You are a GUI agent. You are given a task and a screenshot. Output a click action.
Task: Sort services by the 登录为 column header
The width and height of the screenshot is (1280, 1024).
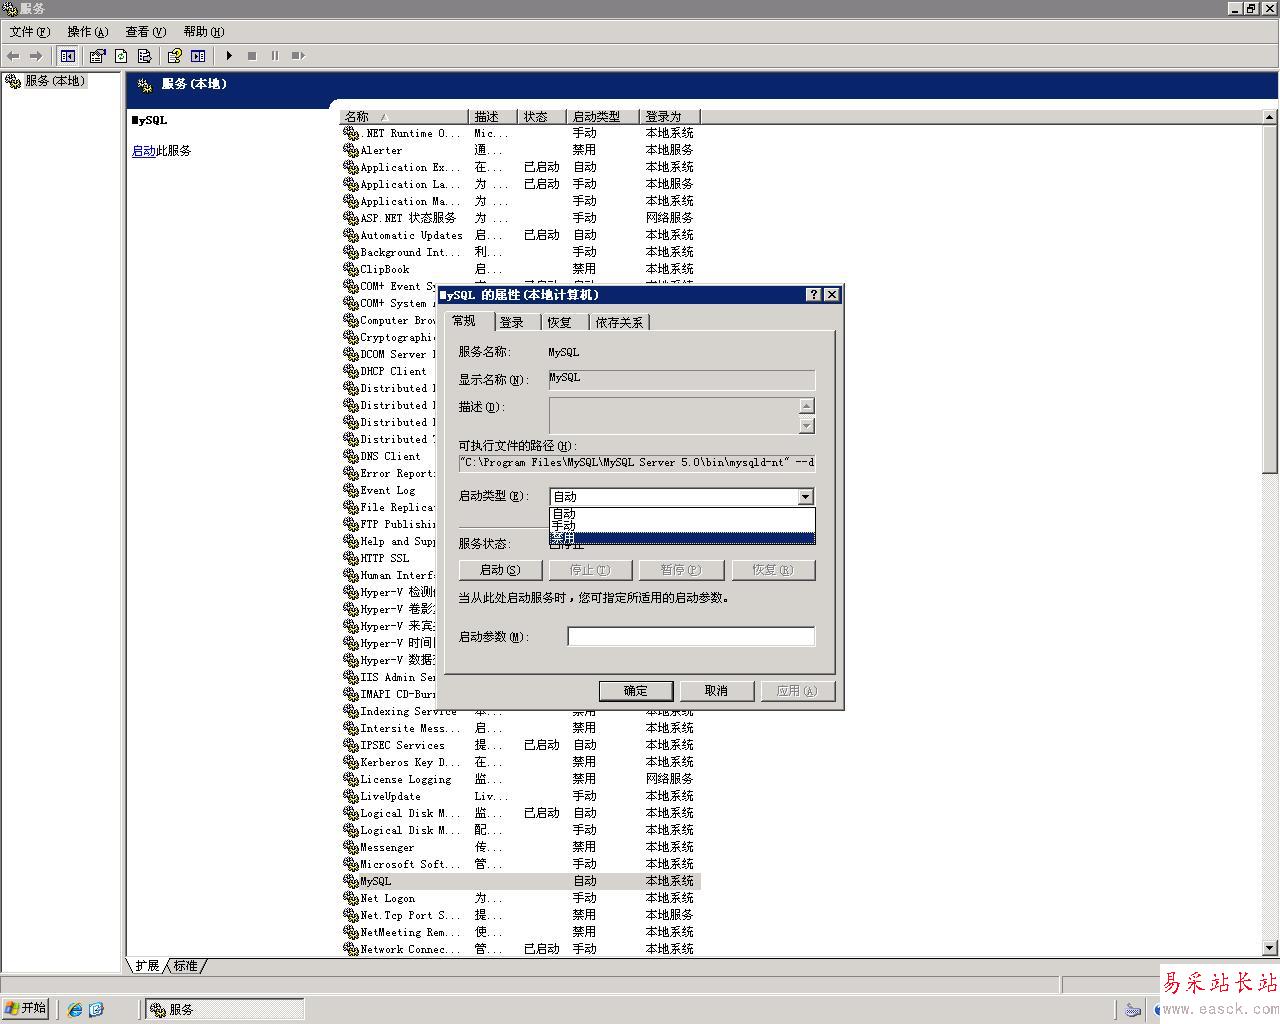(x=670, y=117)
